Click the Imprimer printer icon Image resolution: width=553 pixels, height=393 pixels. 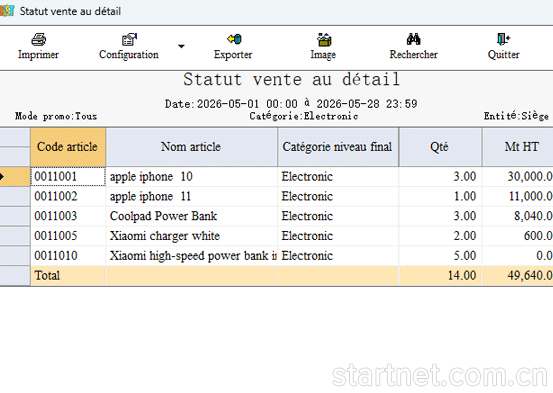click(x=38, y=39)
